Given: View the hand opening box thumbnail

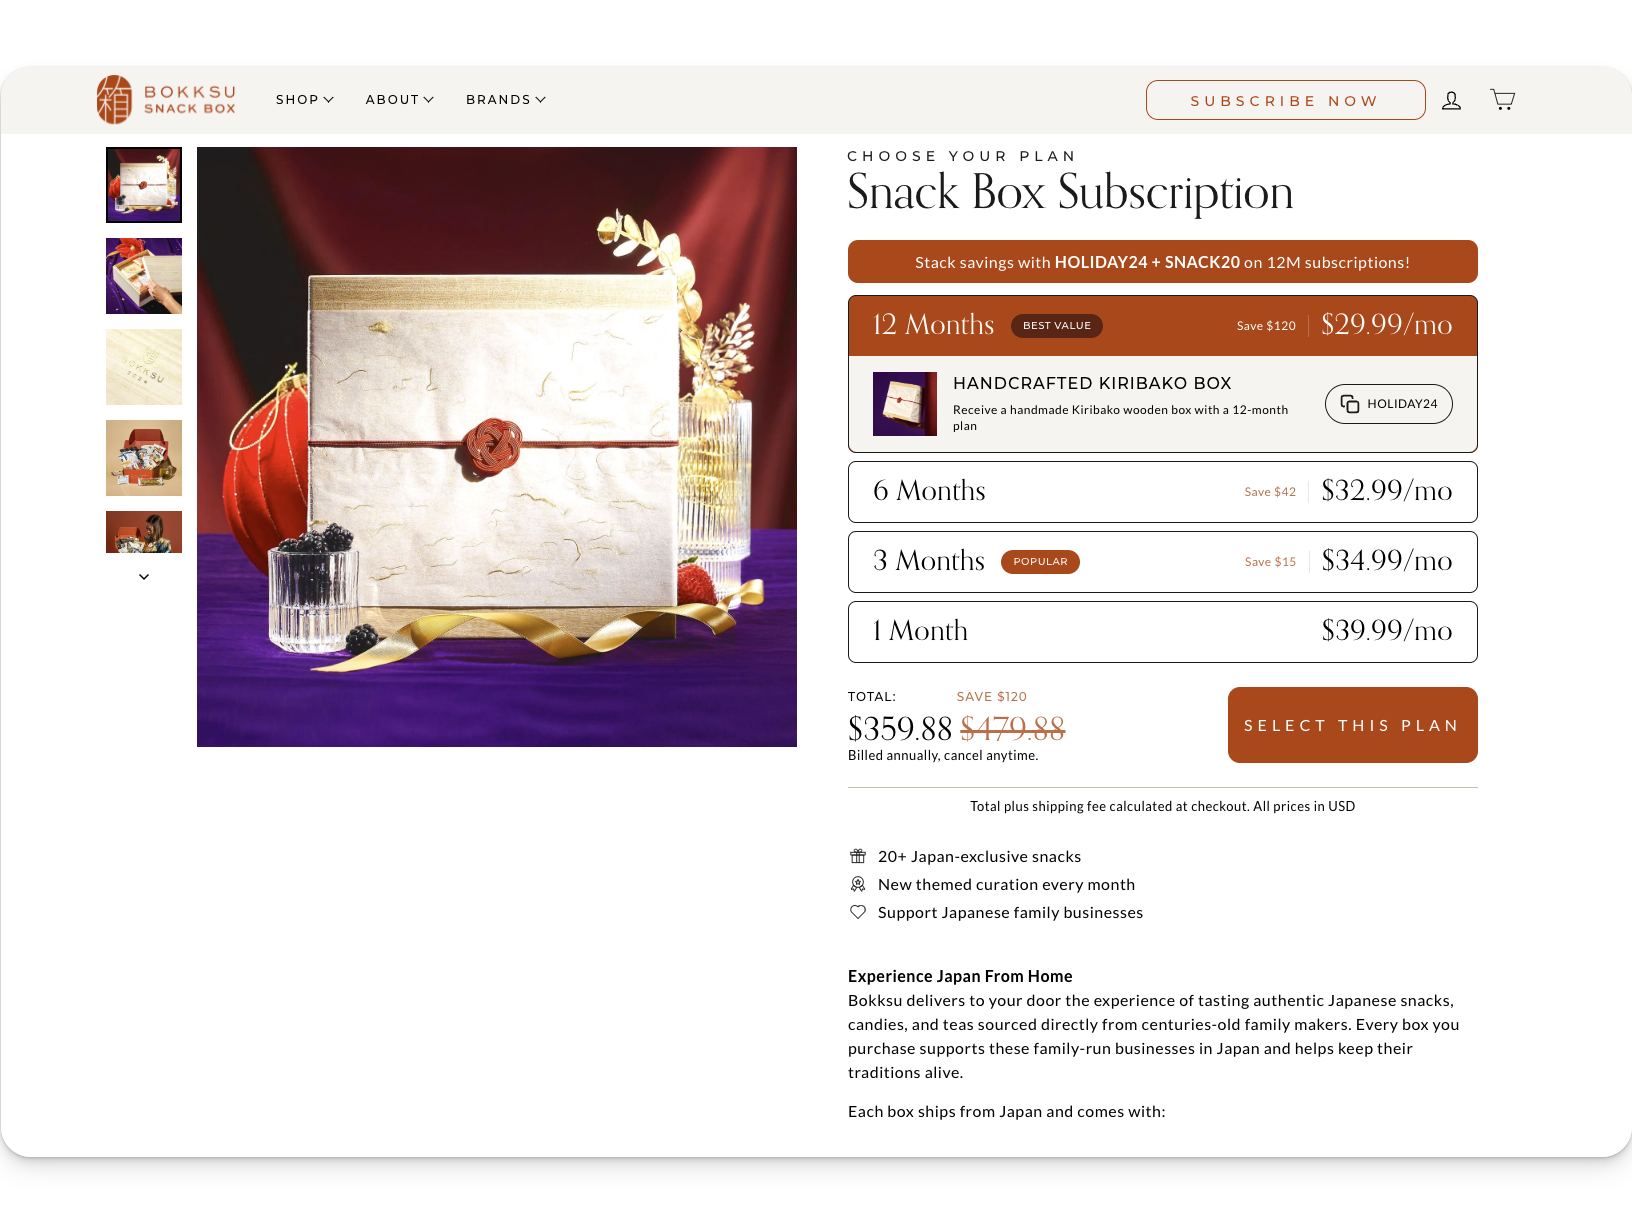Looking at the screenshot, I should click(x=144, y=276).
